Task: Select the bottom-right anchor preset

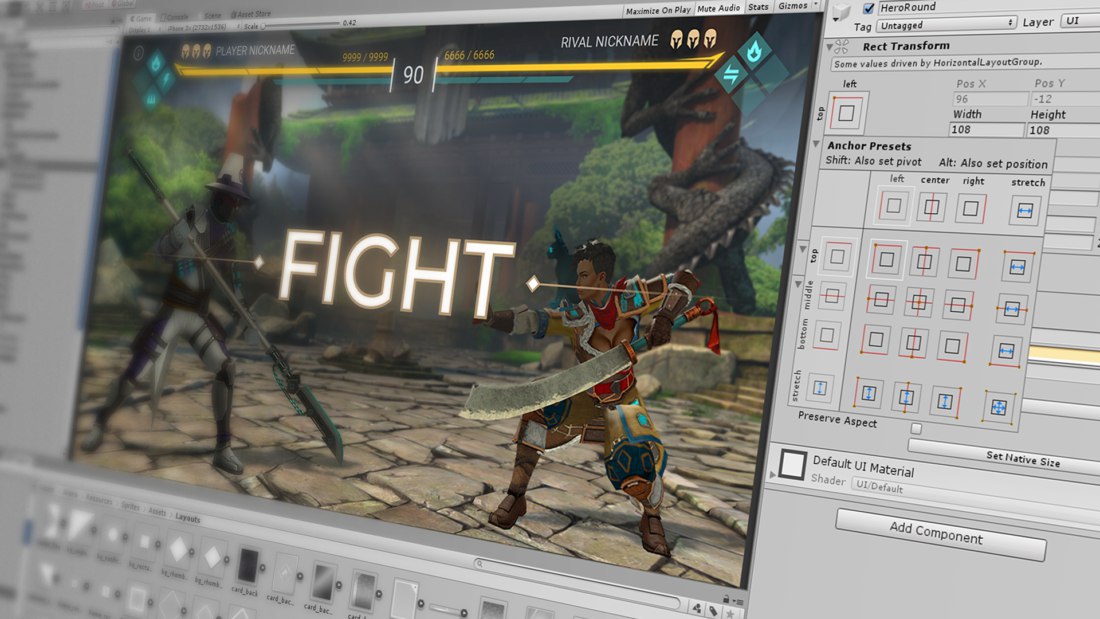Action: point(952,345)
